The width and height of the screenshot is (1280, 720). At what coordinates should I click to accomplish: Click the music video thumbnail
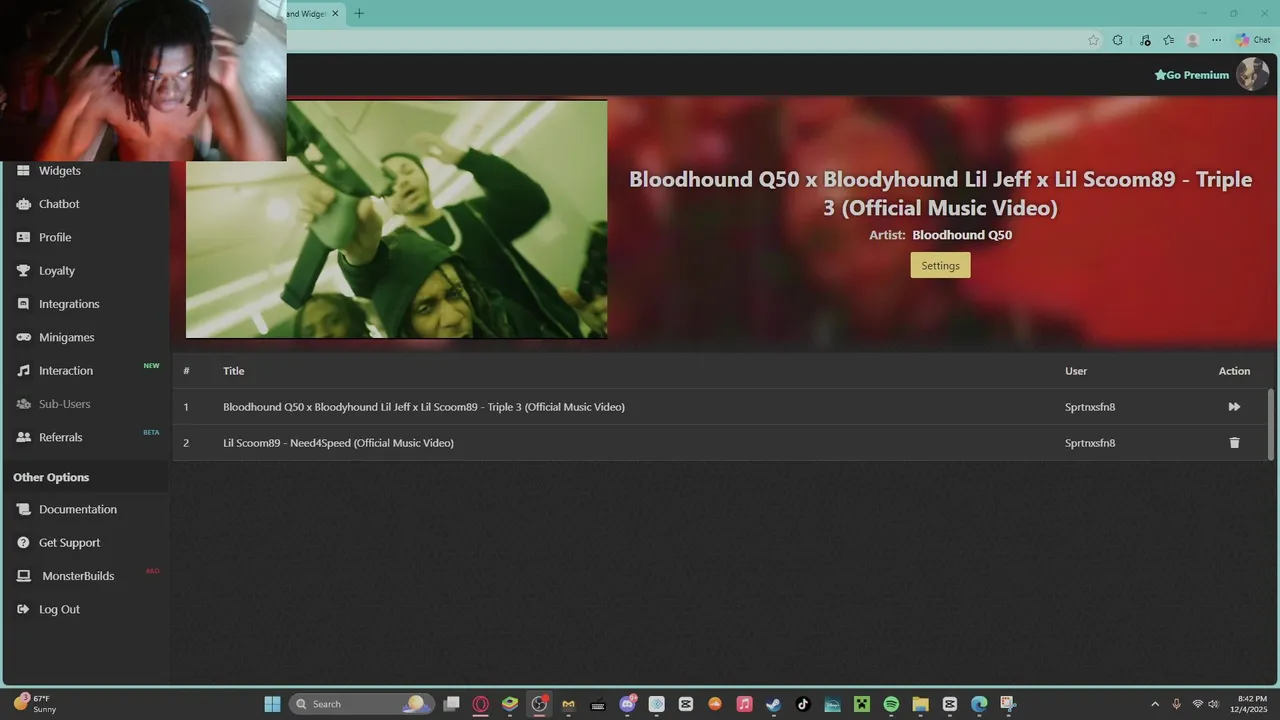[x=396, y=219]
